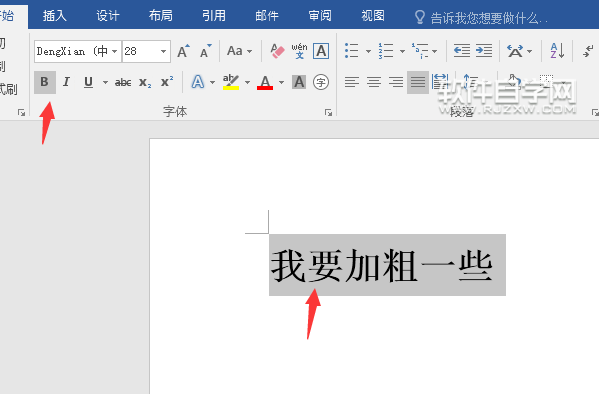Open font color dropdown arrow

click(282, 82)
